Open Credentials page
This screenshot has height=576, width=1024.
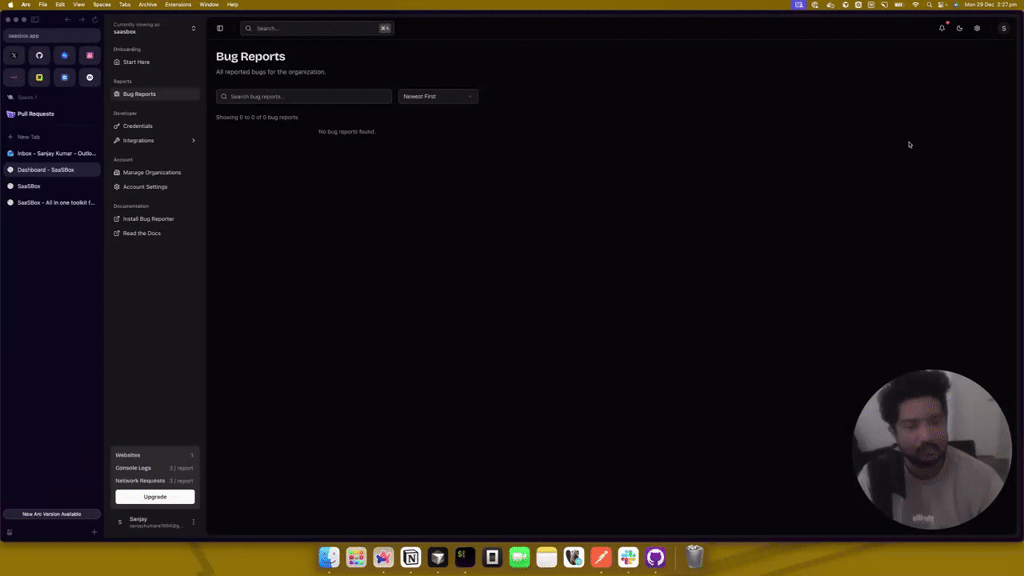[x=155, y=126]
